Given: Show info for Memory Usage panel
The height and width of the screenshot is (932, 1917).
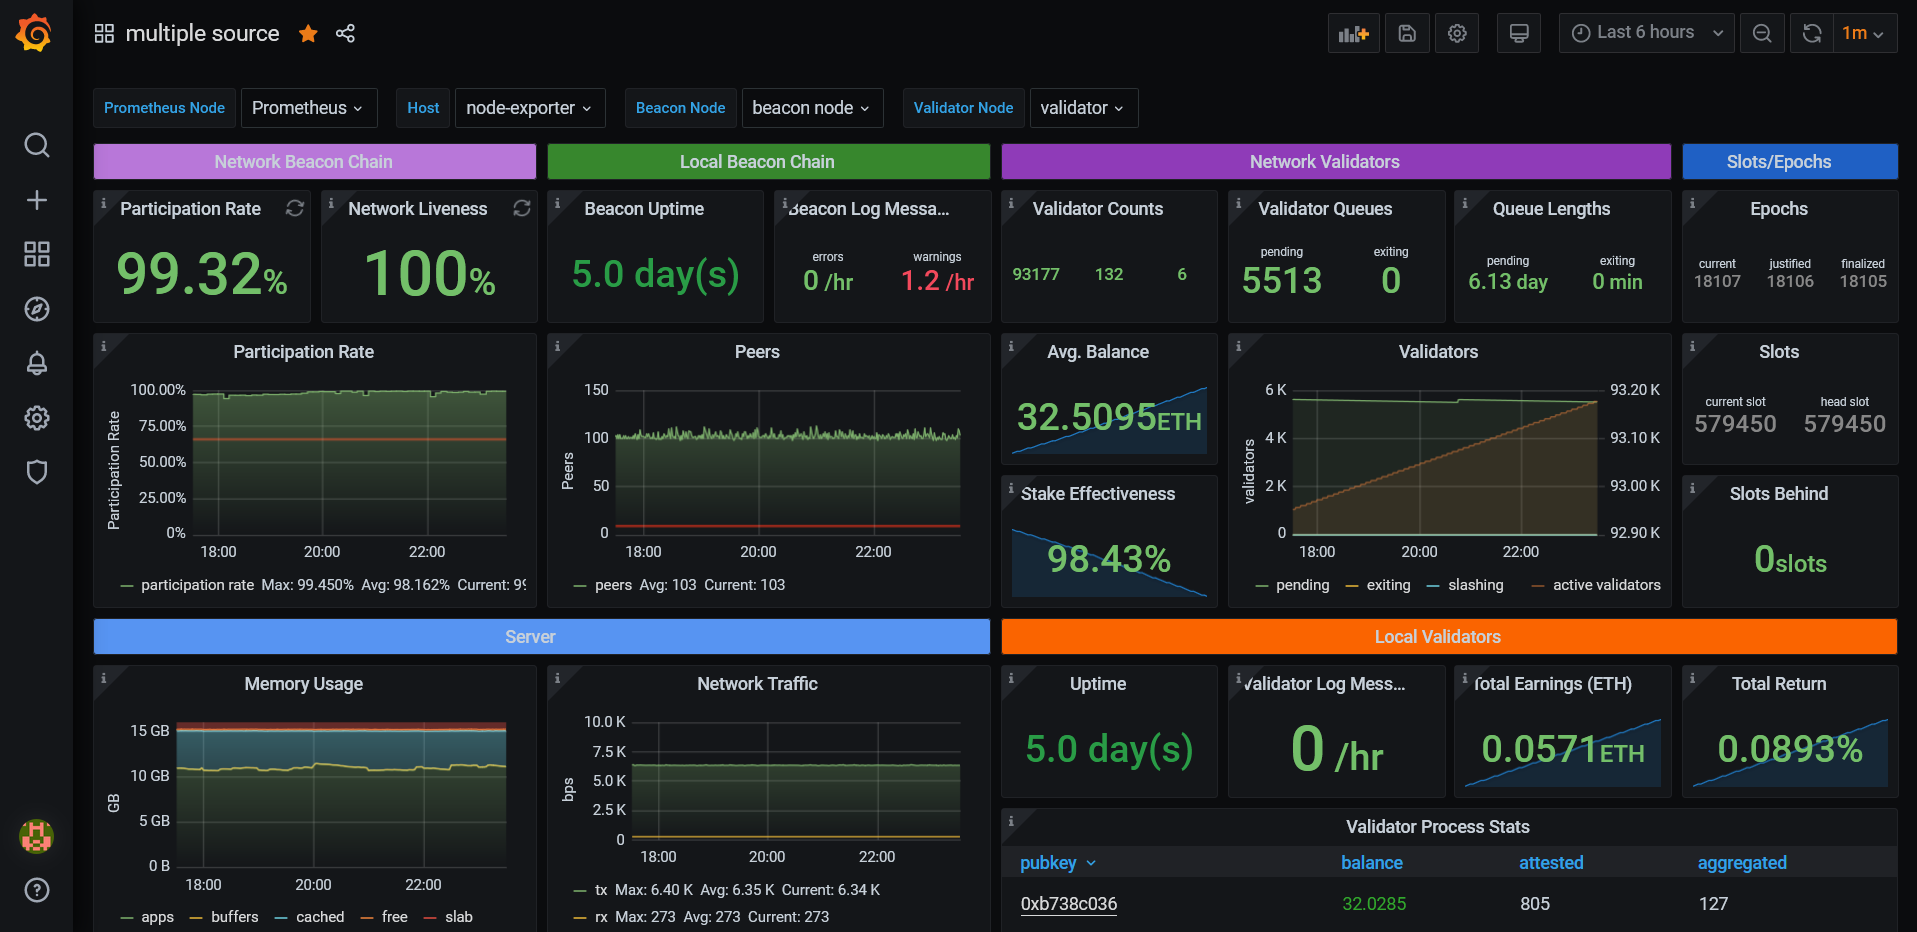Looking at the screenshot, I should pyautogui.click(x=103, y=678).
